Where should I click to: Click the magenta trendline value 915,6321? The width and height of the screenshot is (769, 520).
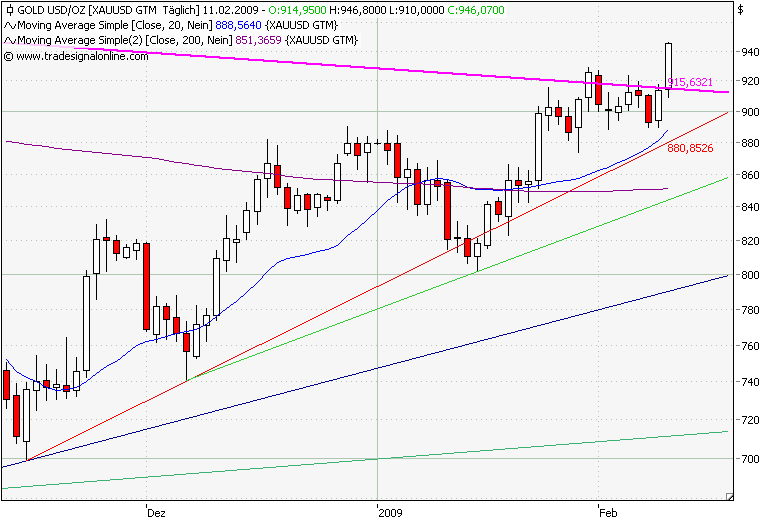pyautogui.click(x=690, y=82)
